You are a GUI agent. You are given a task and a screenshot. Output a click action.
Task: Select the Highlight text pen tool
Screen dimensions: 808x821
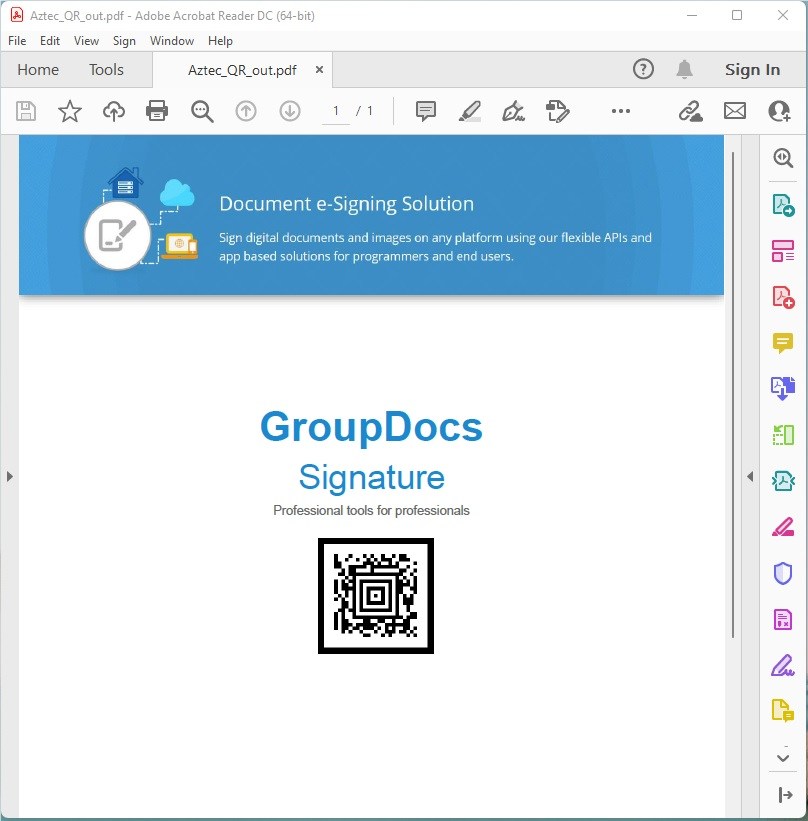(469, 111)
